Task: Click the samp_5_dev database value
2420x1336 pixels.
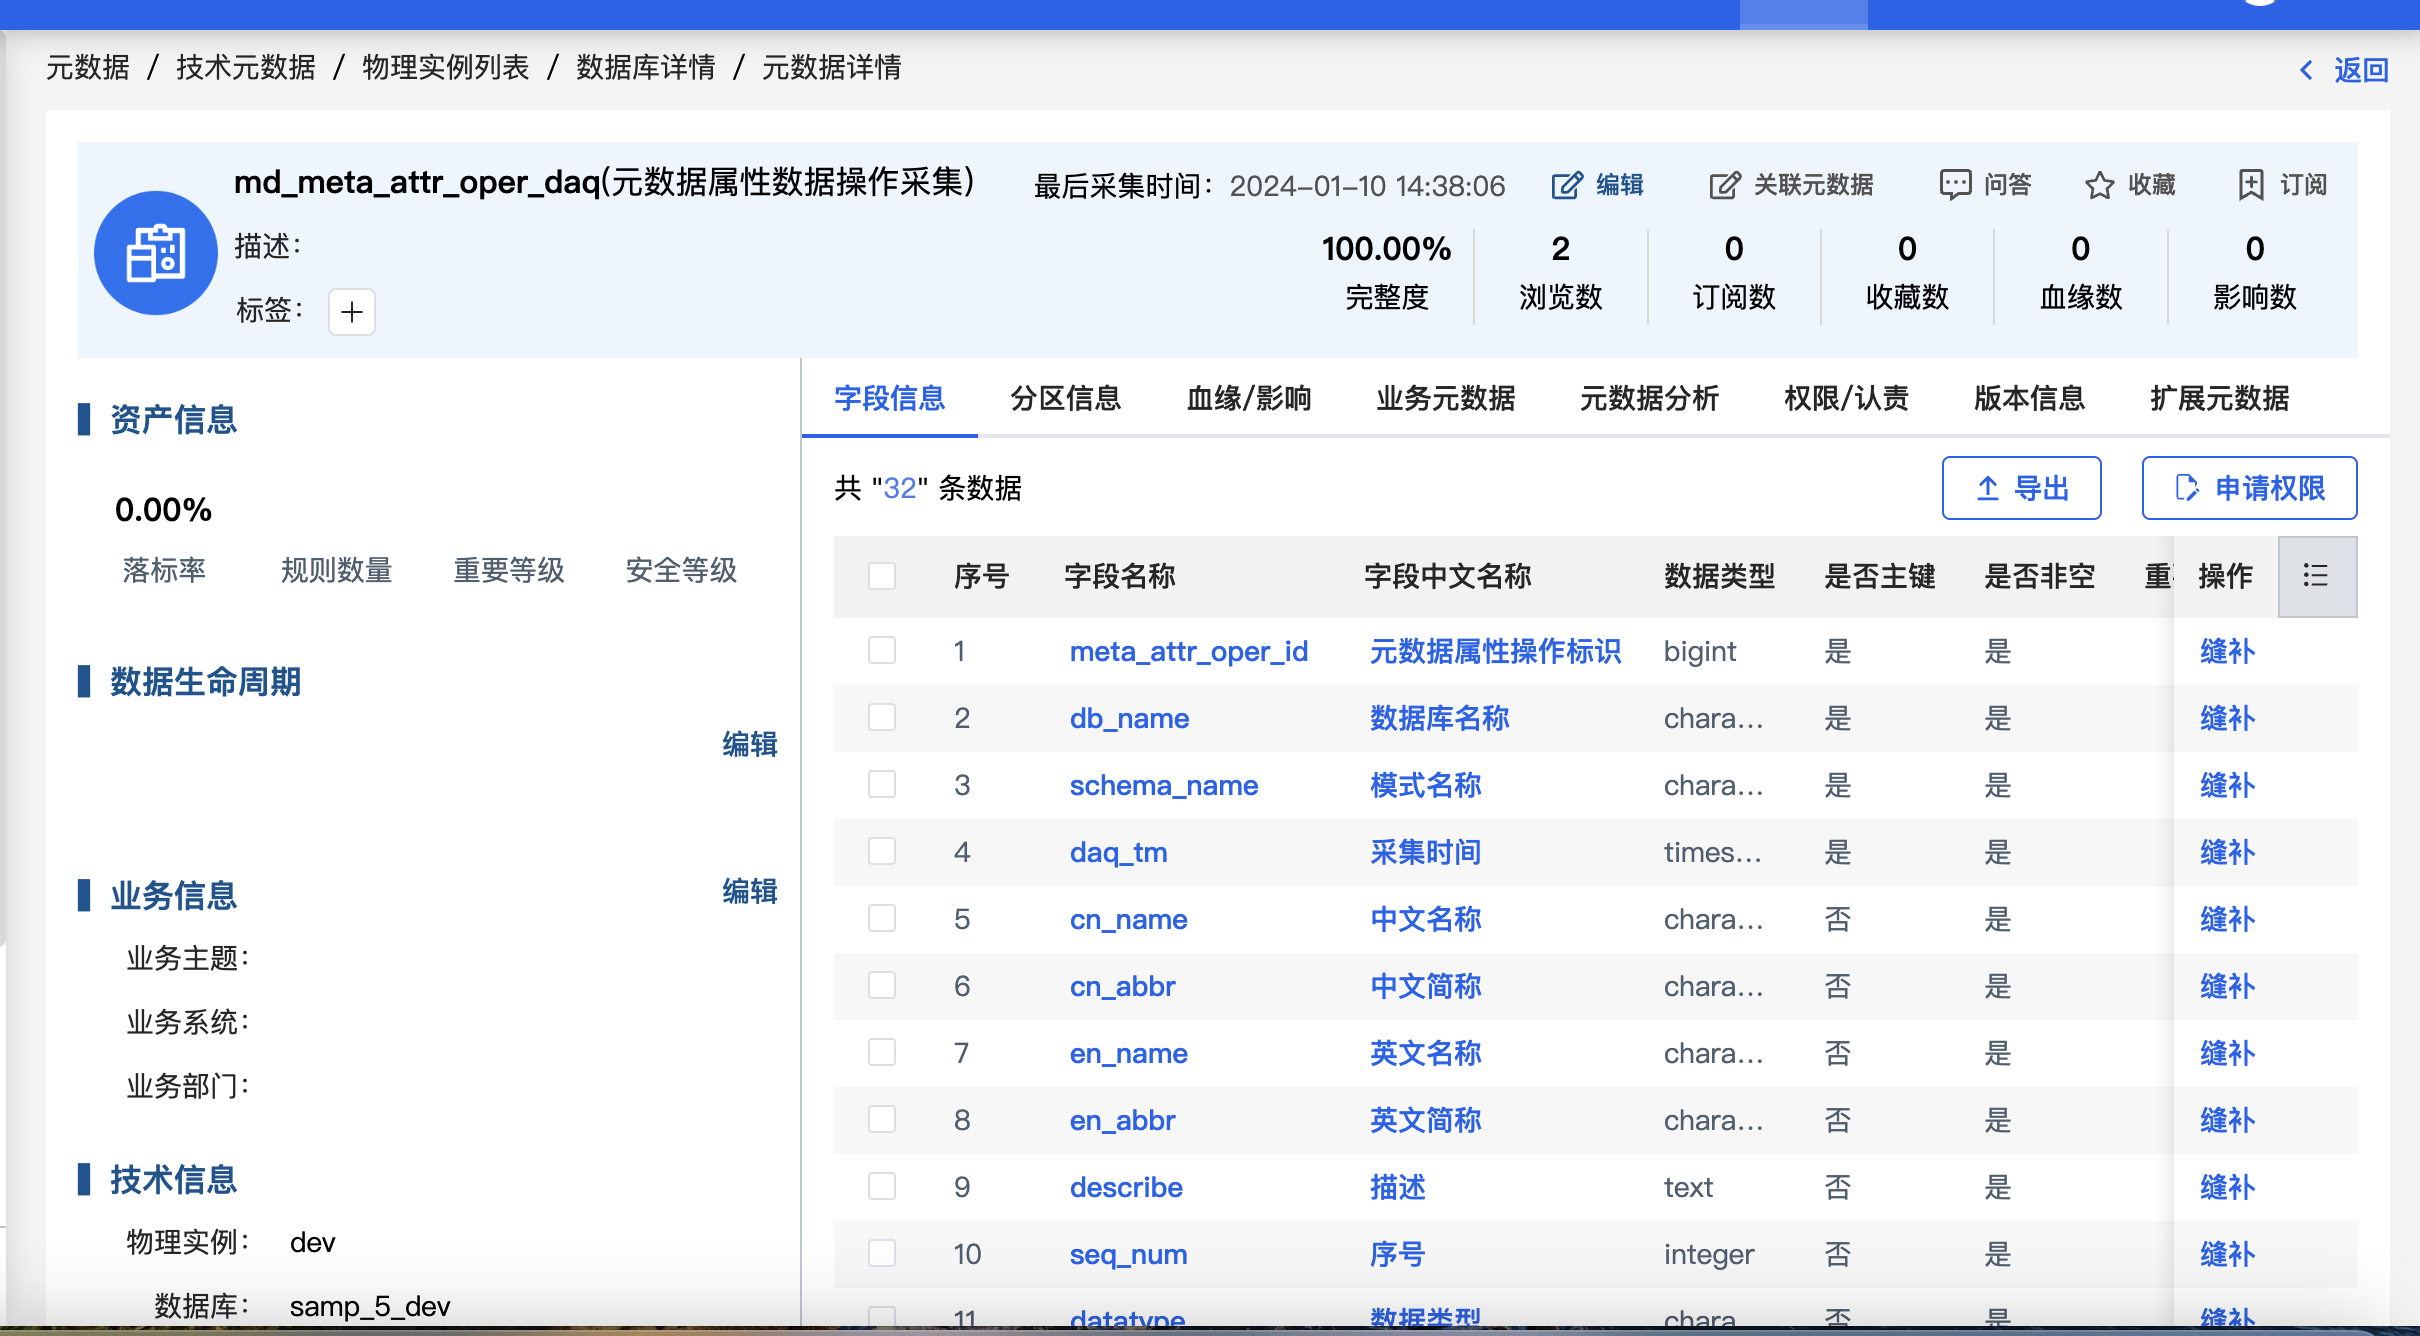Action: point(370,1306)
